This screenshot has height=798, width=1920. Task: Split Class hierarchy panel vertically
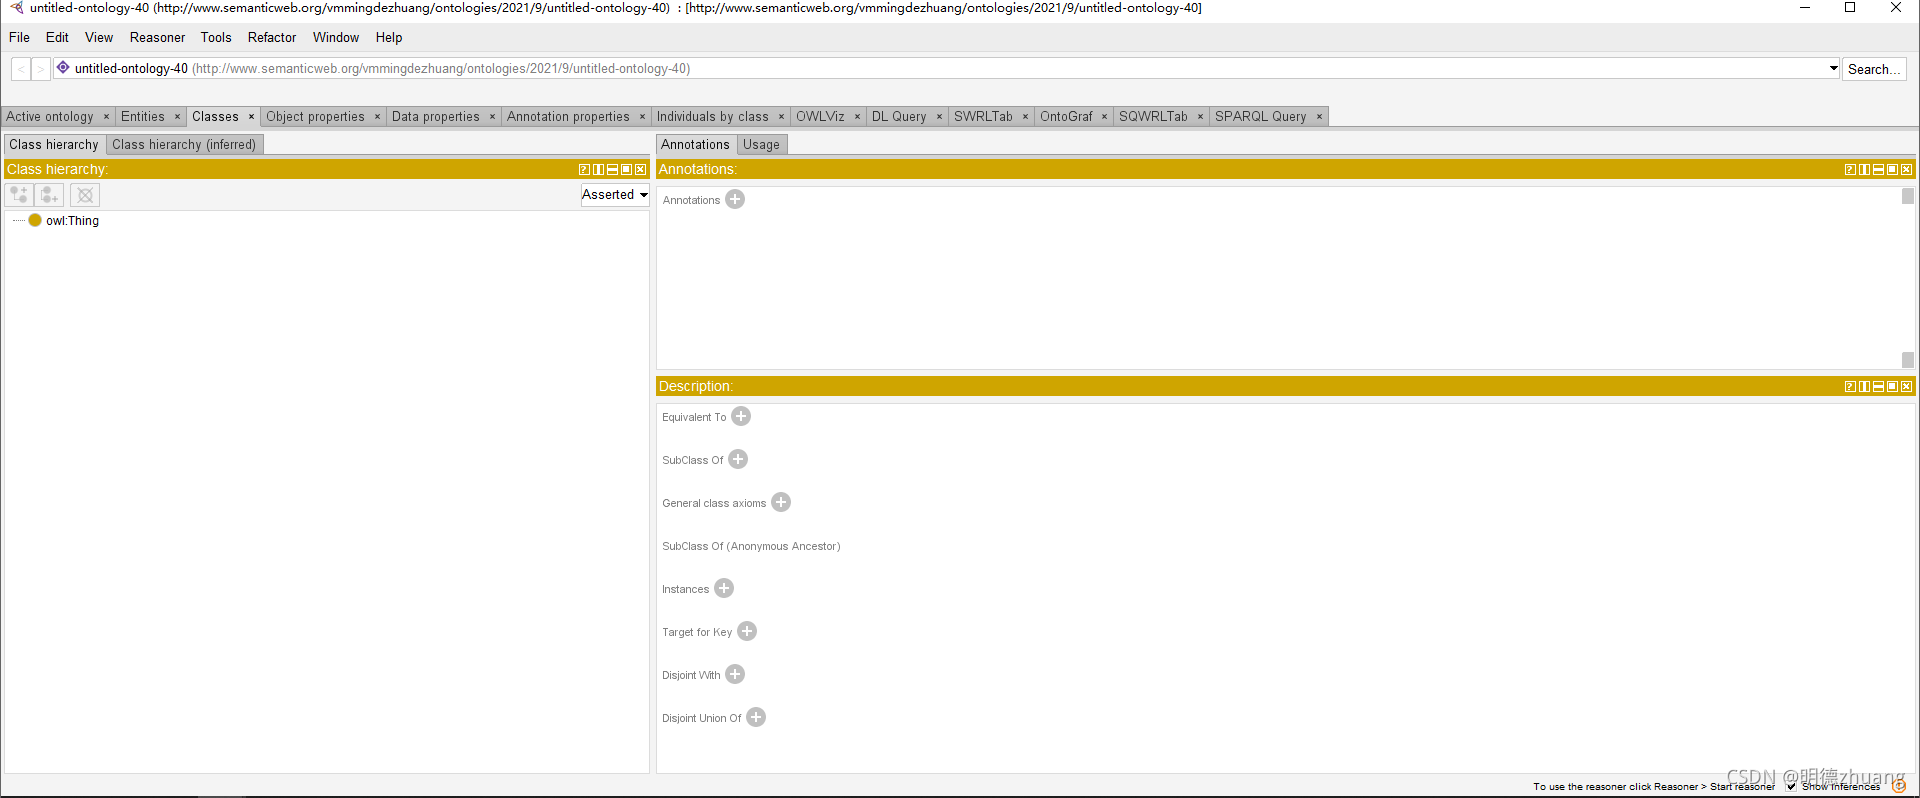point(599,170)
